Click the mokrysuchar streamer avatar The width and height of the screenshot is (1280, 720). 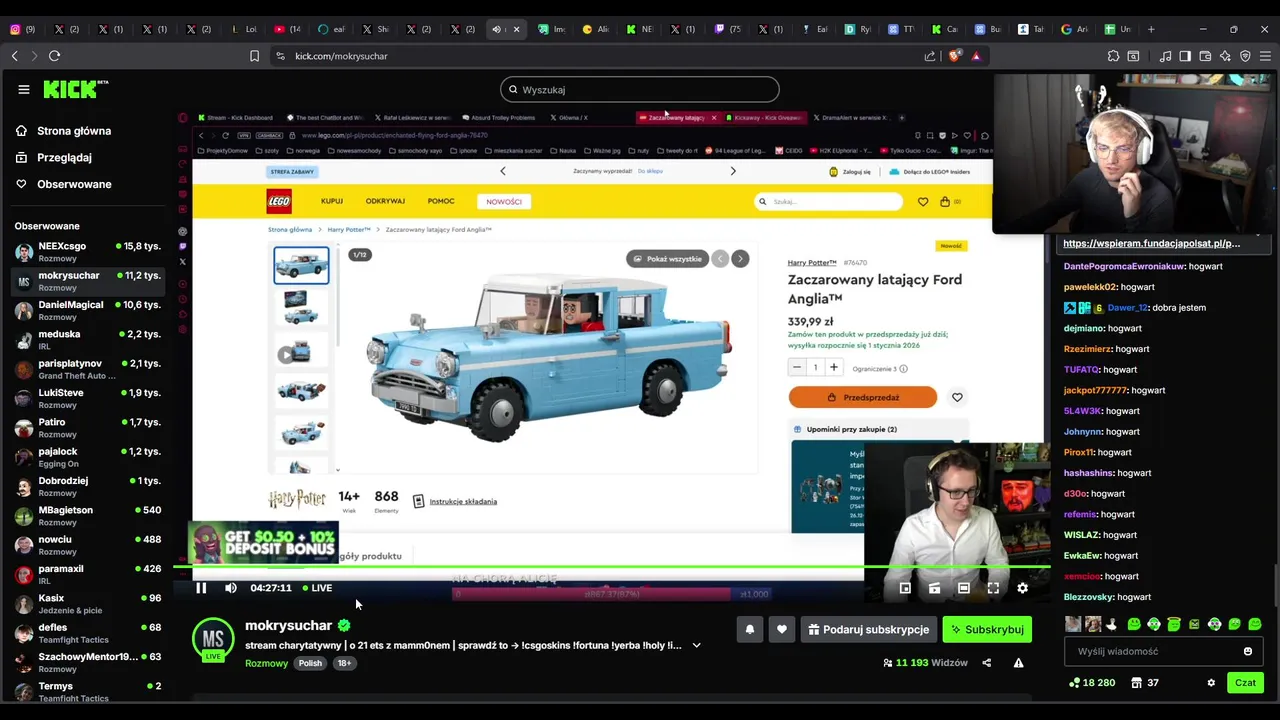pos(213,640)
